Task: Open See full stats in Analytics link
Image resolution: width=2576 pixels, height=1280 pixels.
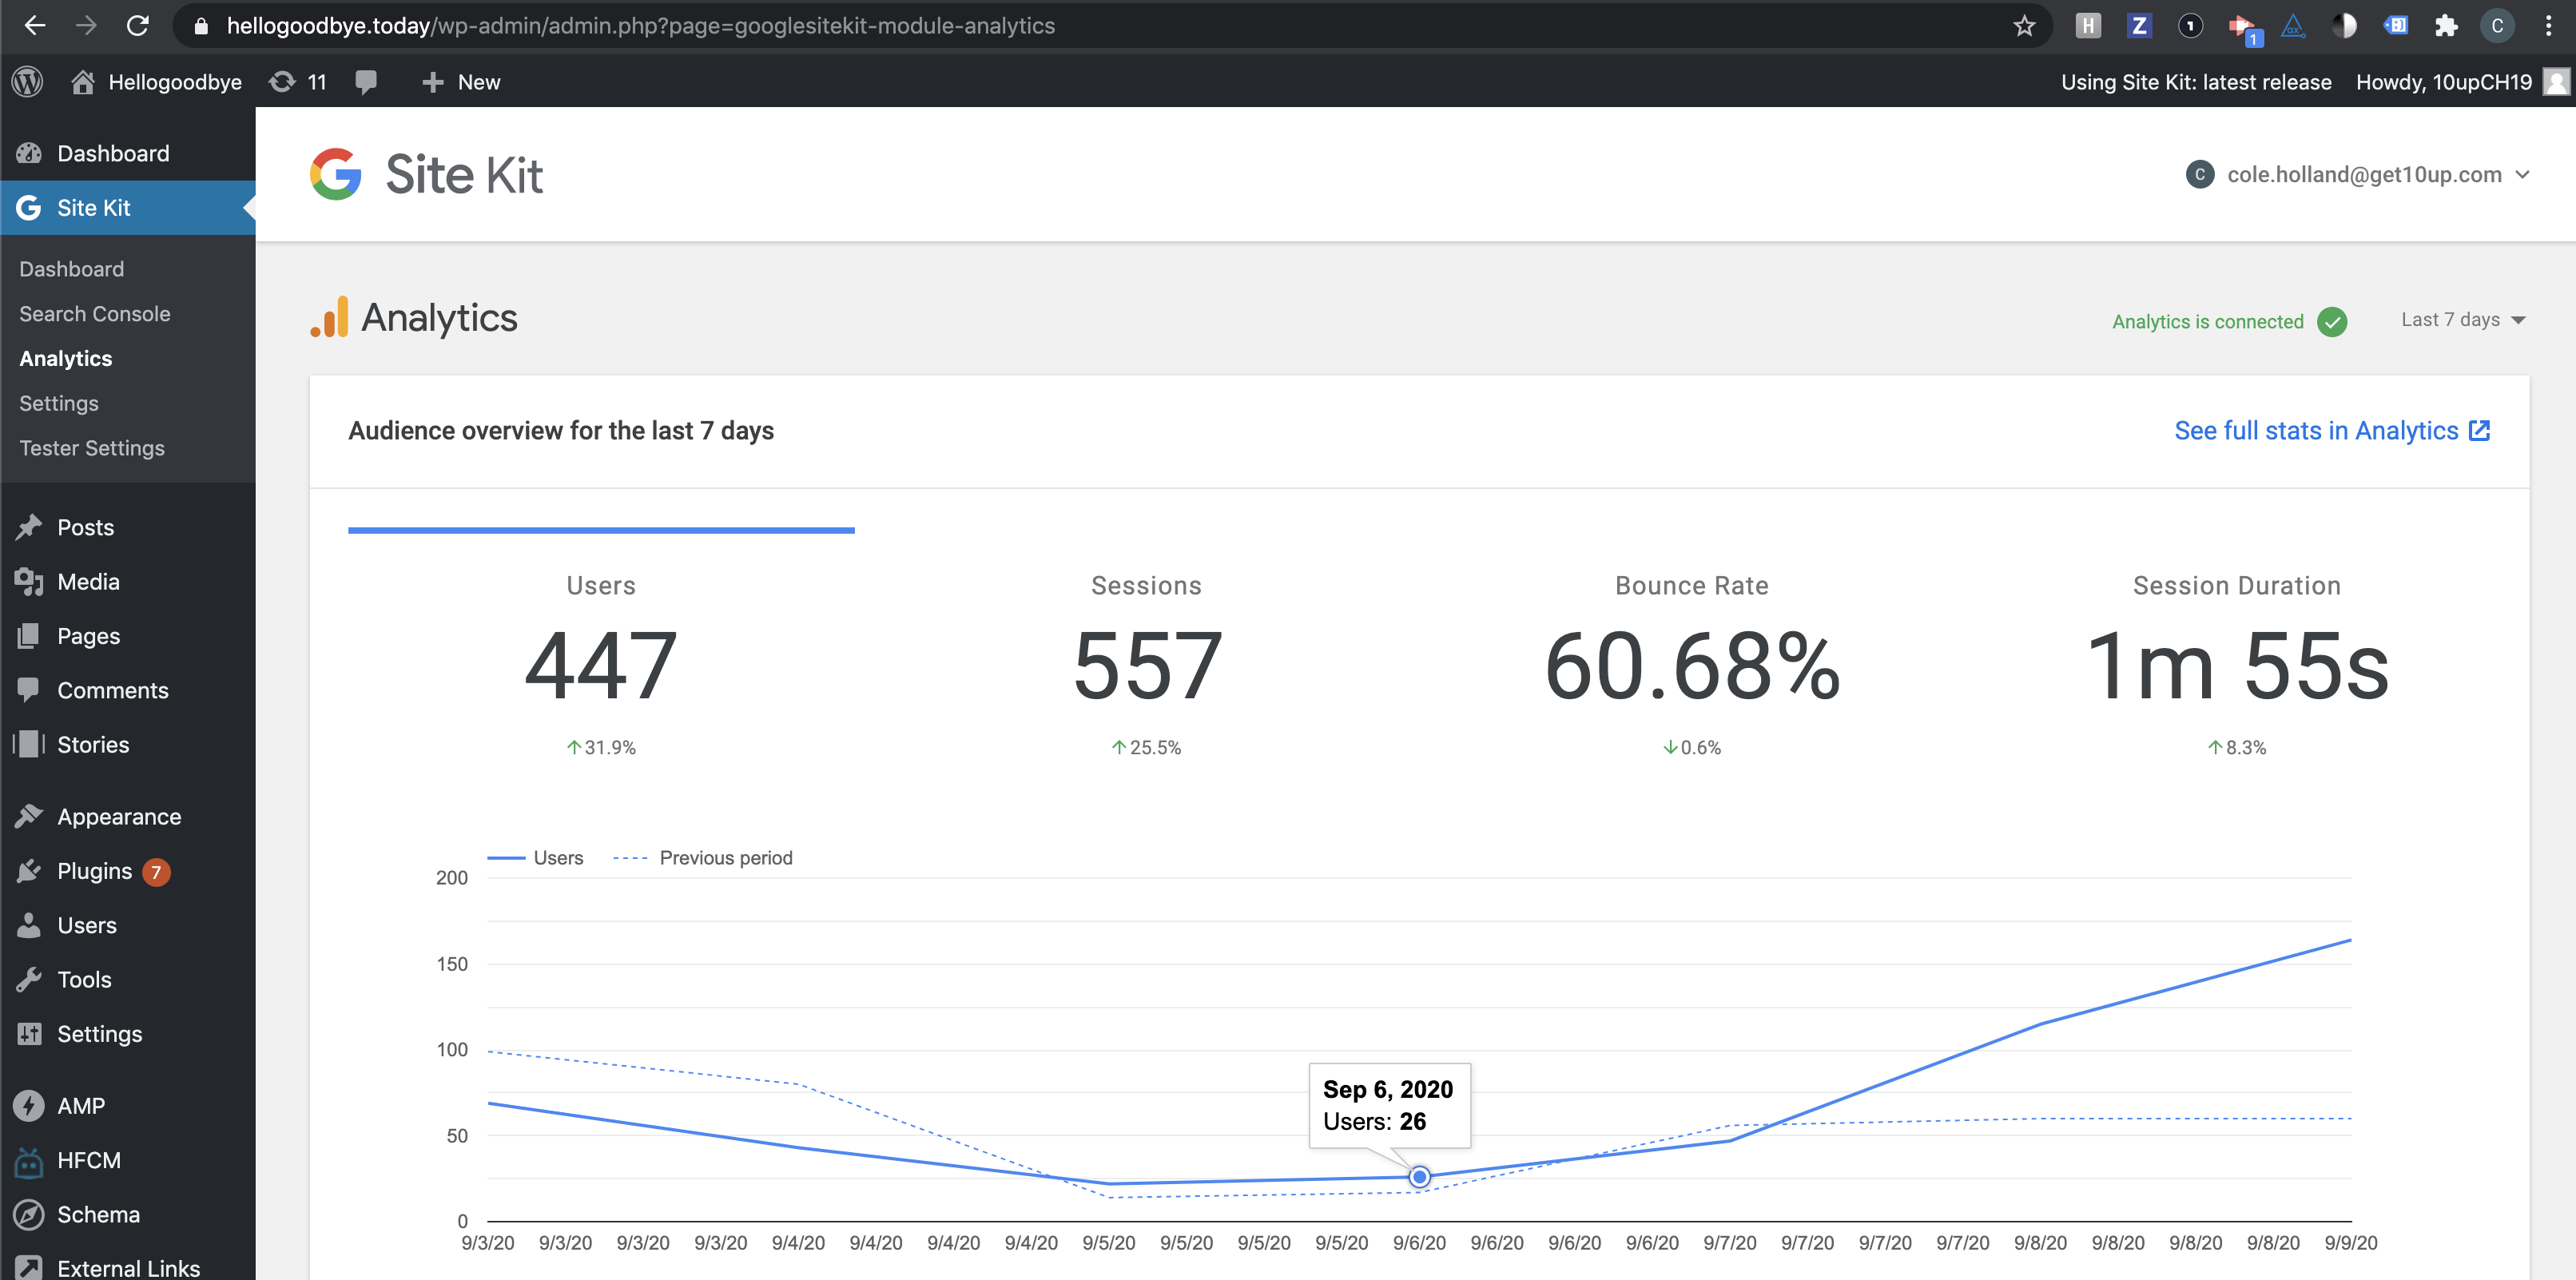Action: [2331, 431]
